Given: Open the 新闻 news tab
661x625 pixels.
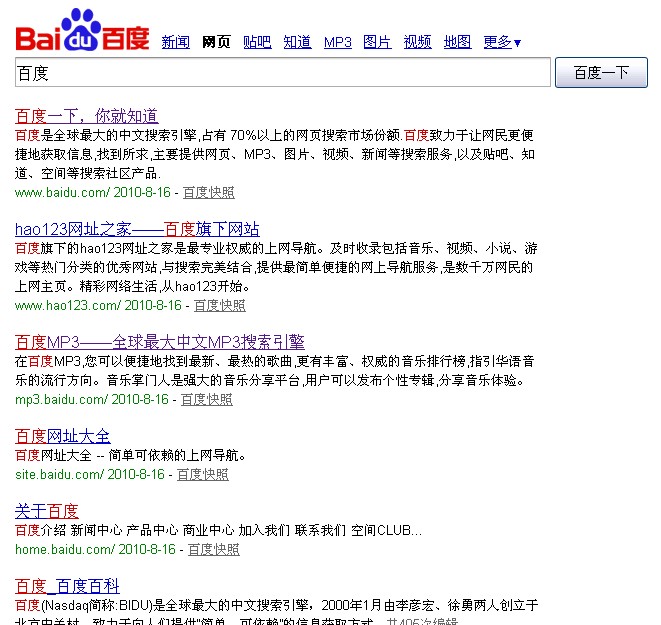Looking at the screenshot, I should pyautogui.click(x=176, y=42).
